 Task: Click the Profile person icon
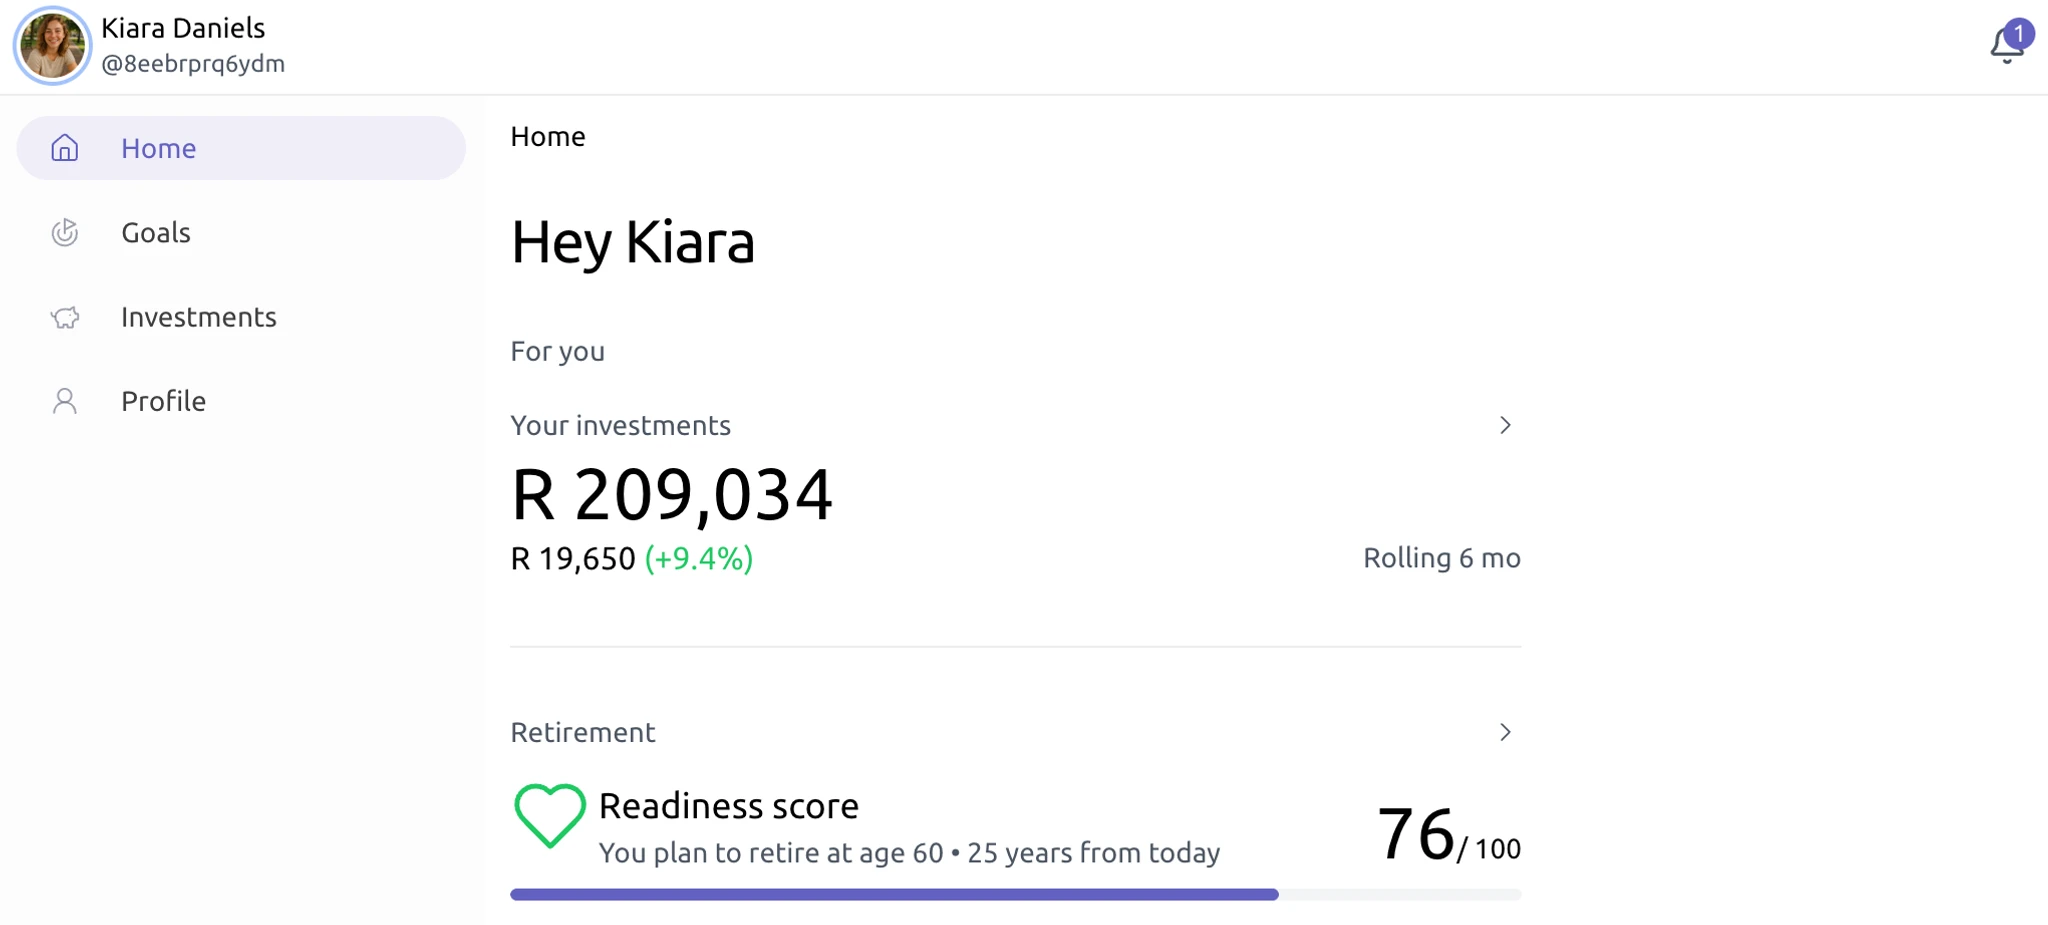pos(64,400)
